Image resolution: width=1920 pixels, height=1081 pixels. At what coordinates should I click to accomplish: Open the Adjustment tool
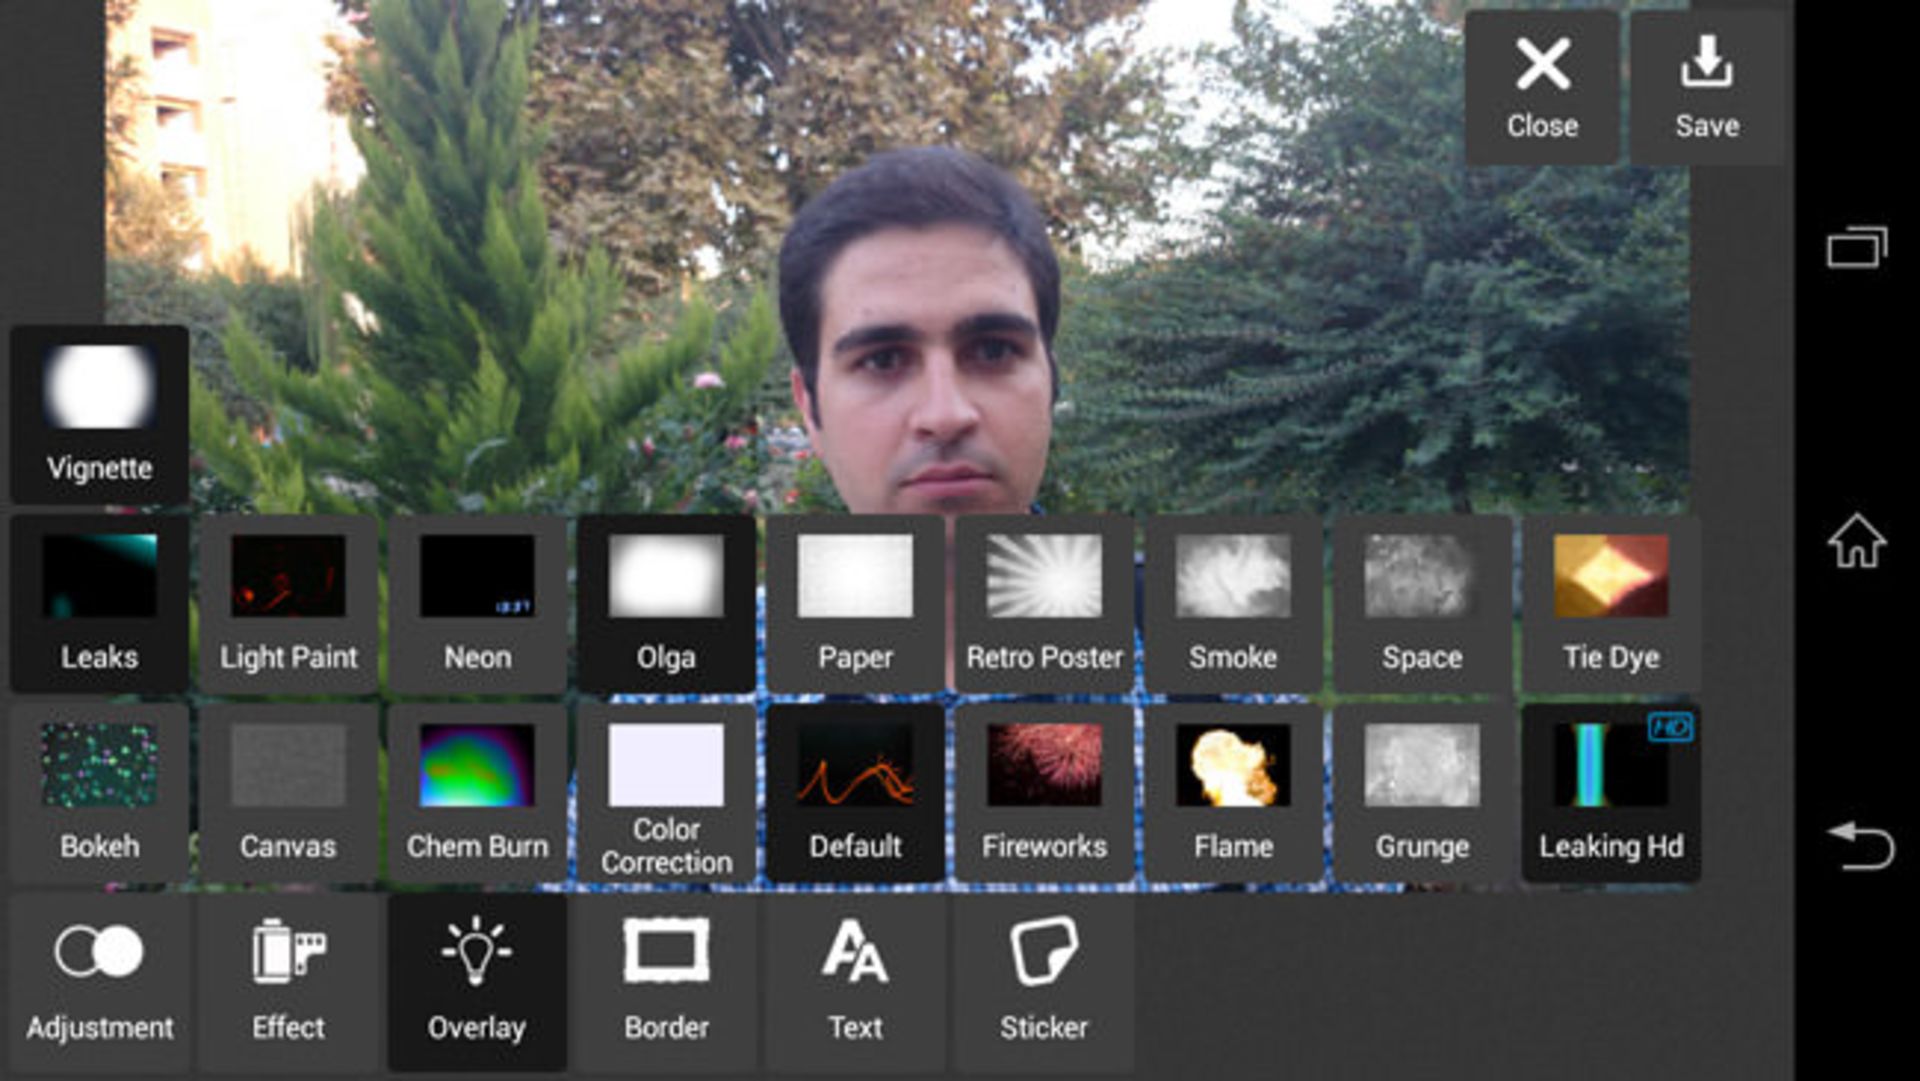99,981
